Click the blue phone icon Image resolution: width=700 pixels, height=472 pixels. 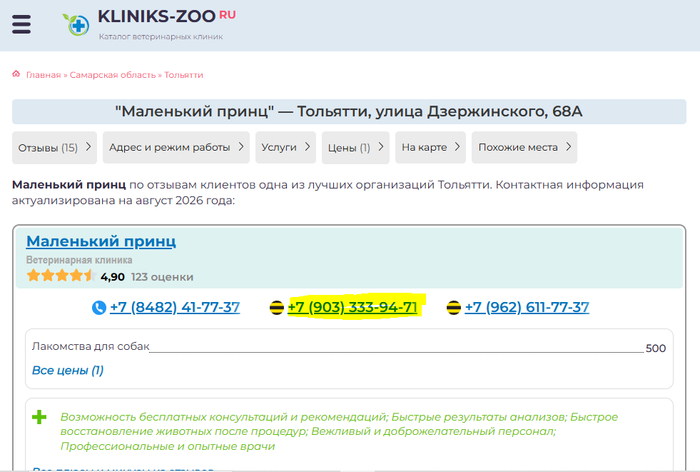pyautogui.click(x=99, y=308)
